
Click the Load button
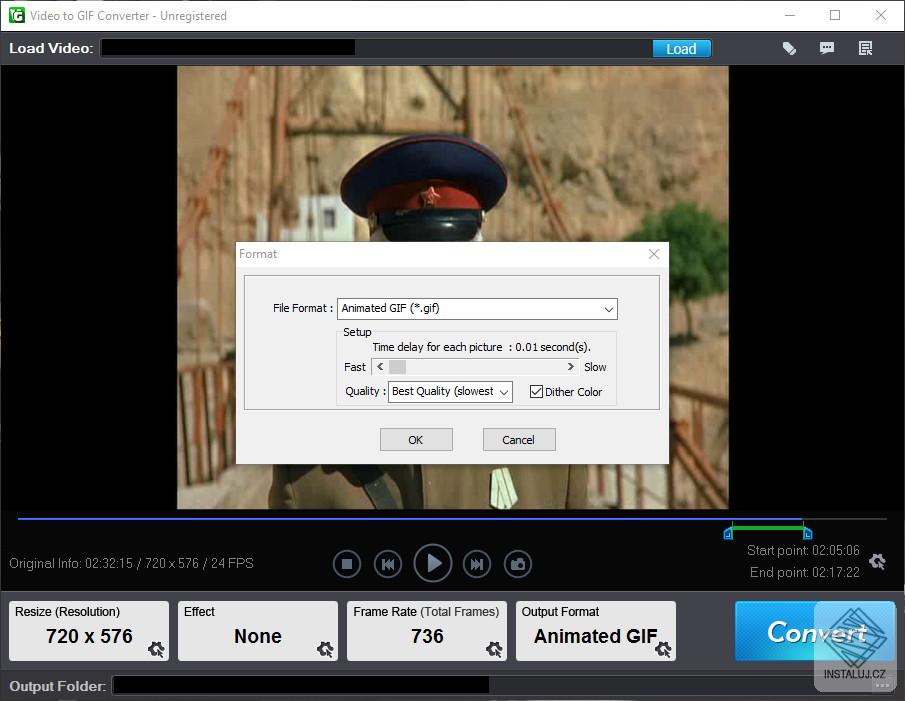click(682, 48)
